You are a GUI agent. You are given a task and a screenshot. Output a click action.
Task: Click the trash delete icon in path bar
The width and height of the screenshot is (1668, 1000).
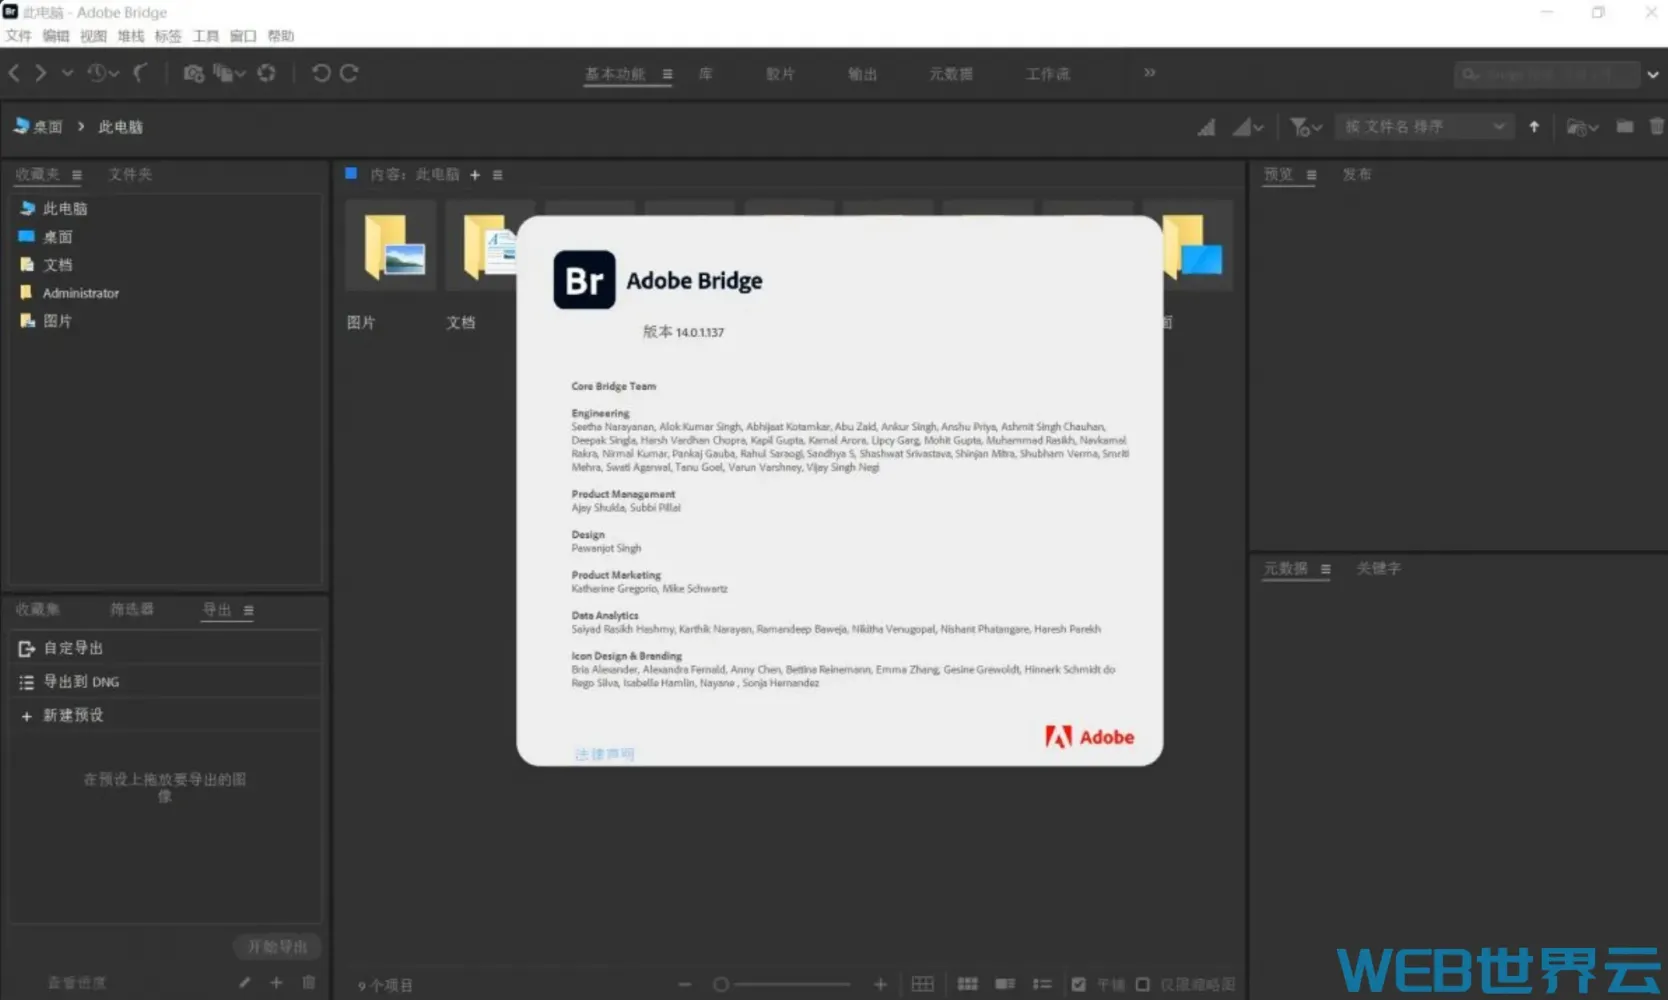pos(1657,127)
